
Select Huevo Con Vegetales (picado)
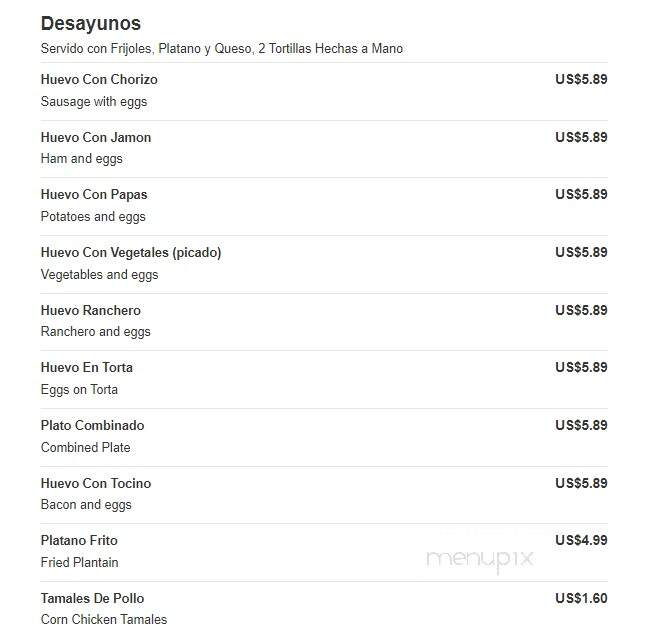(x=131, y=253)
